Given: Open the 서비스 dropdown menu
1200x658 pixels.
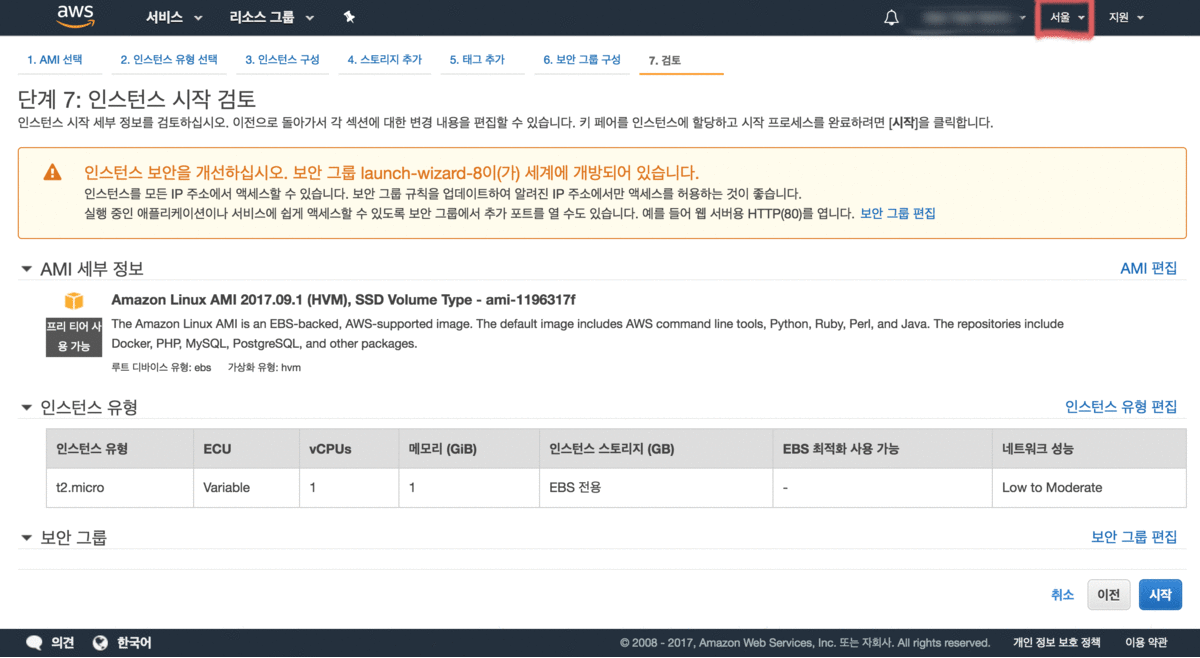Looking at the screenshot, I should [174, 17].
